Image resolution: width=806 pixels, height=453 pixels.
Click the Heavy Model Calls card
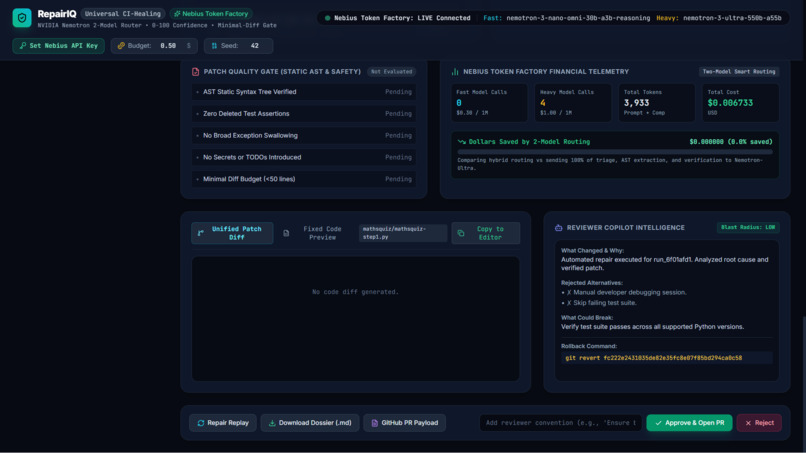coord(573,103)
